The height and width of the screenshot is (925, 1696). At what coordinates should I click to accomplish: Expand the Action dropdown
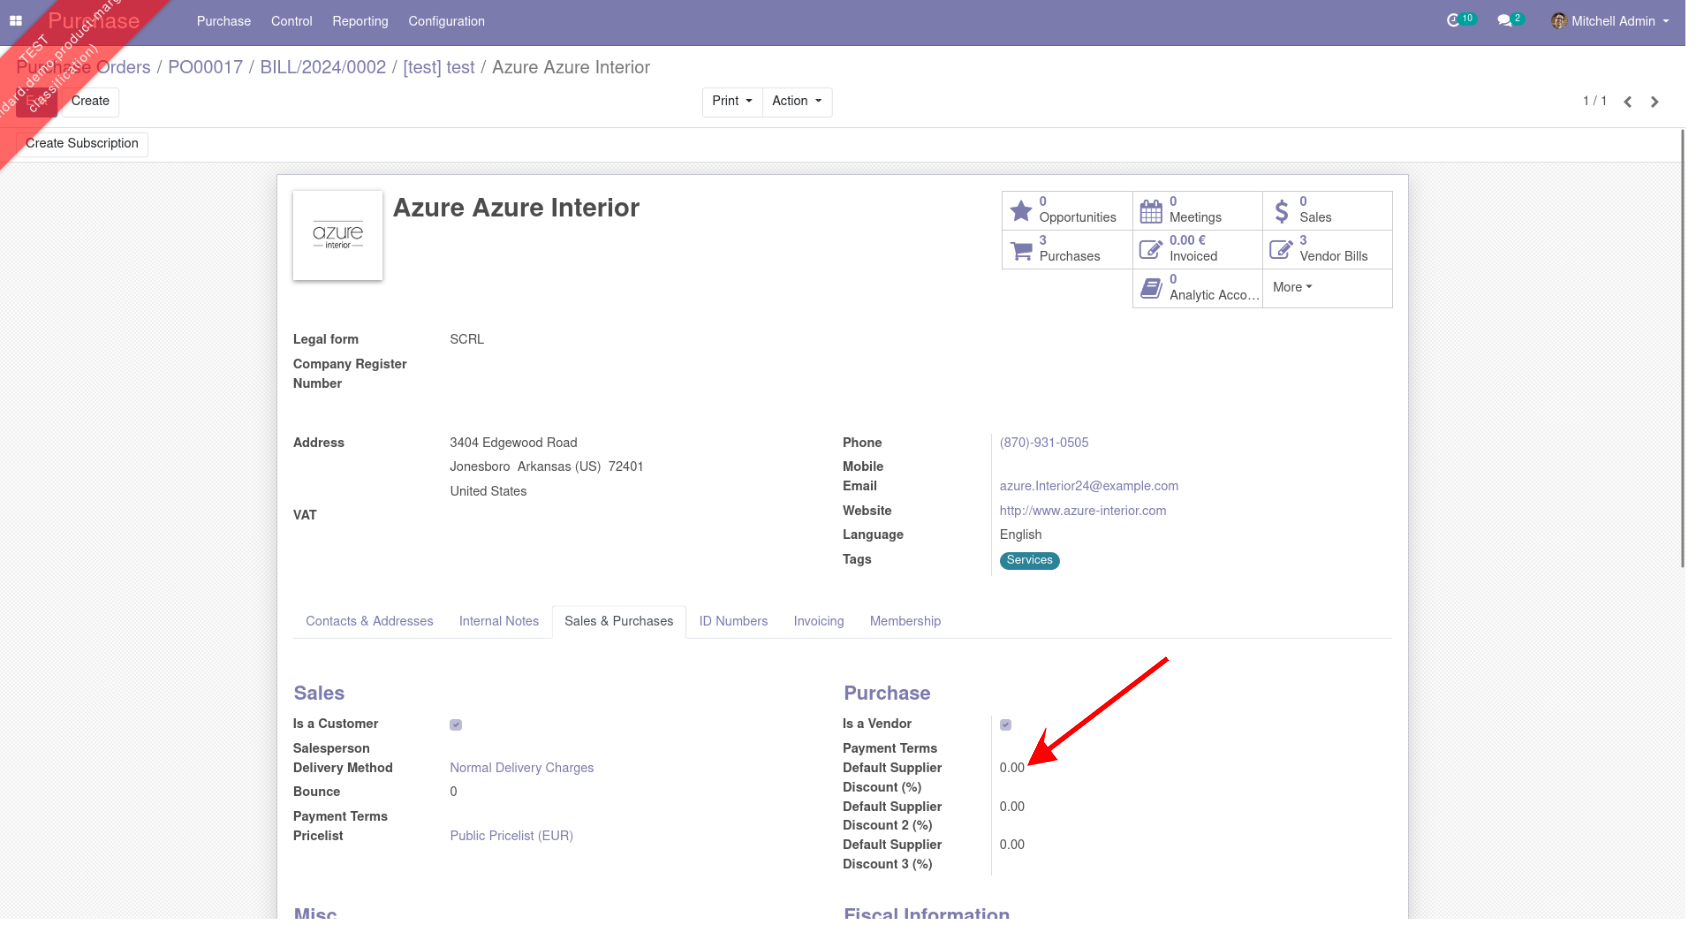pyautogui.click(x=797, y=101)
